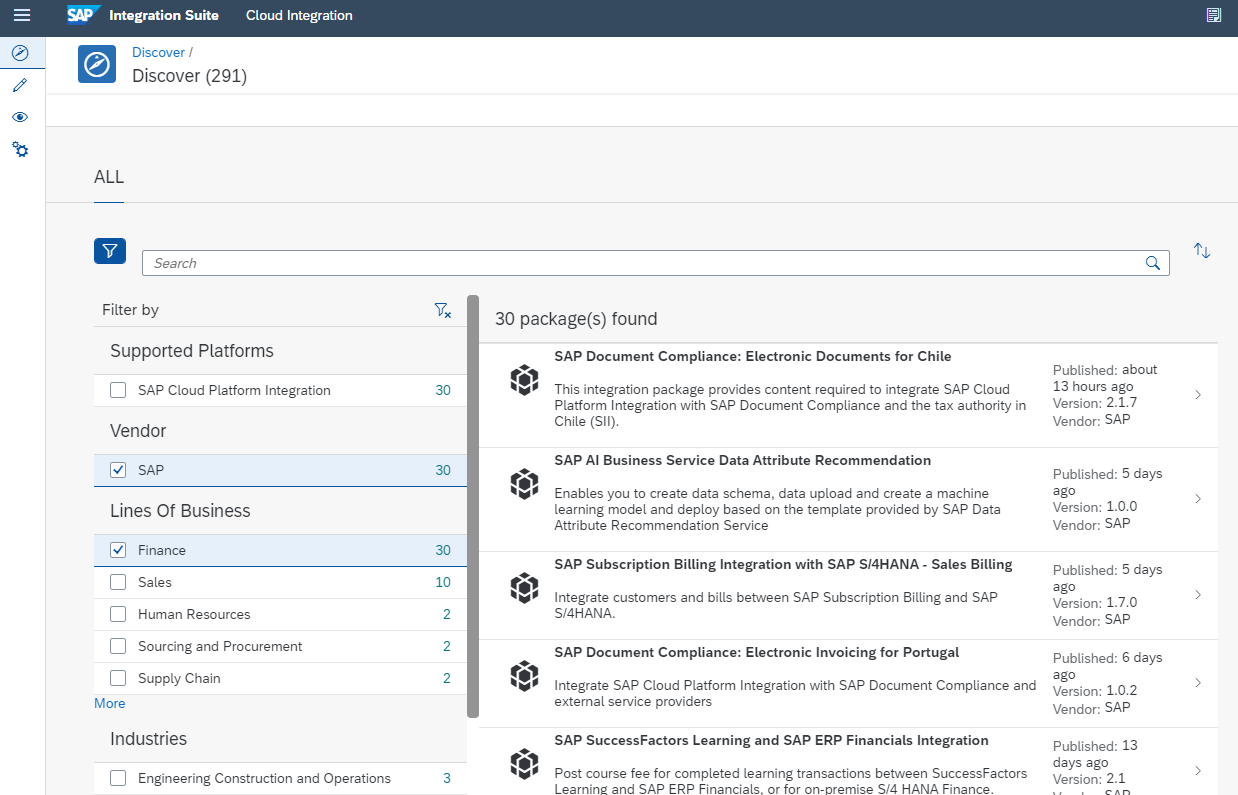Viewport: 1238px width, 795px height.
Task: Click '30 package(s) found' text
Action: [x=576, y=319]
